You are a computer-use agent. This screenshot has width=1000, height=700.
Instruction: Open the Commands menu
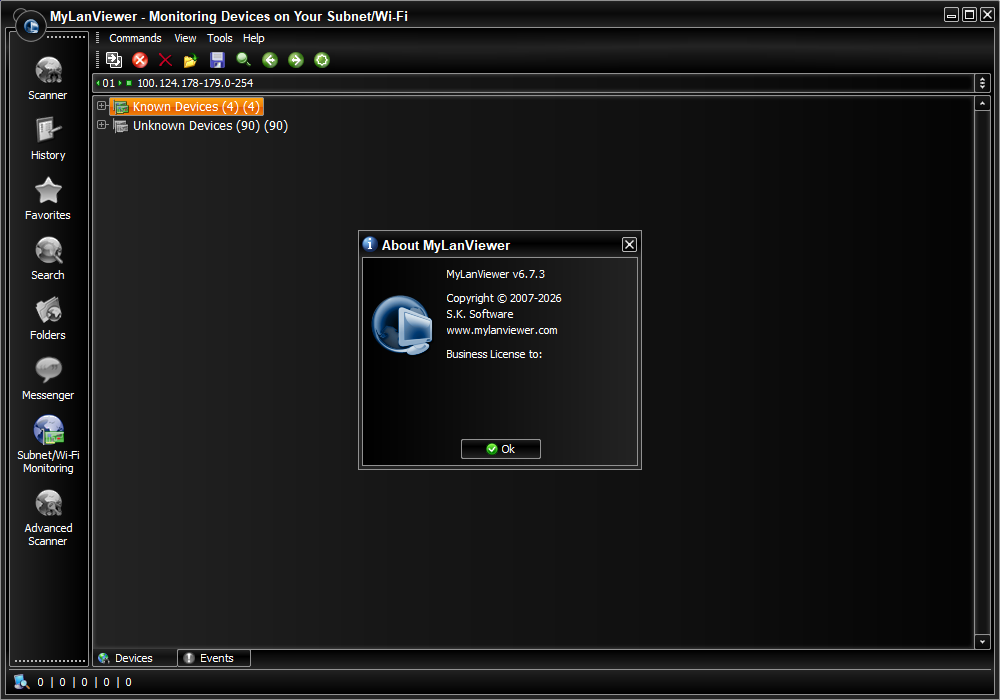click(135, 38)
